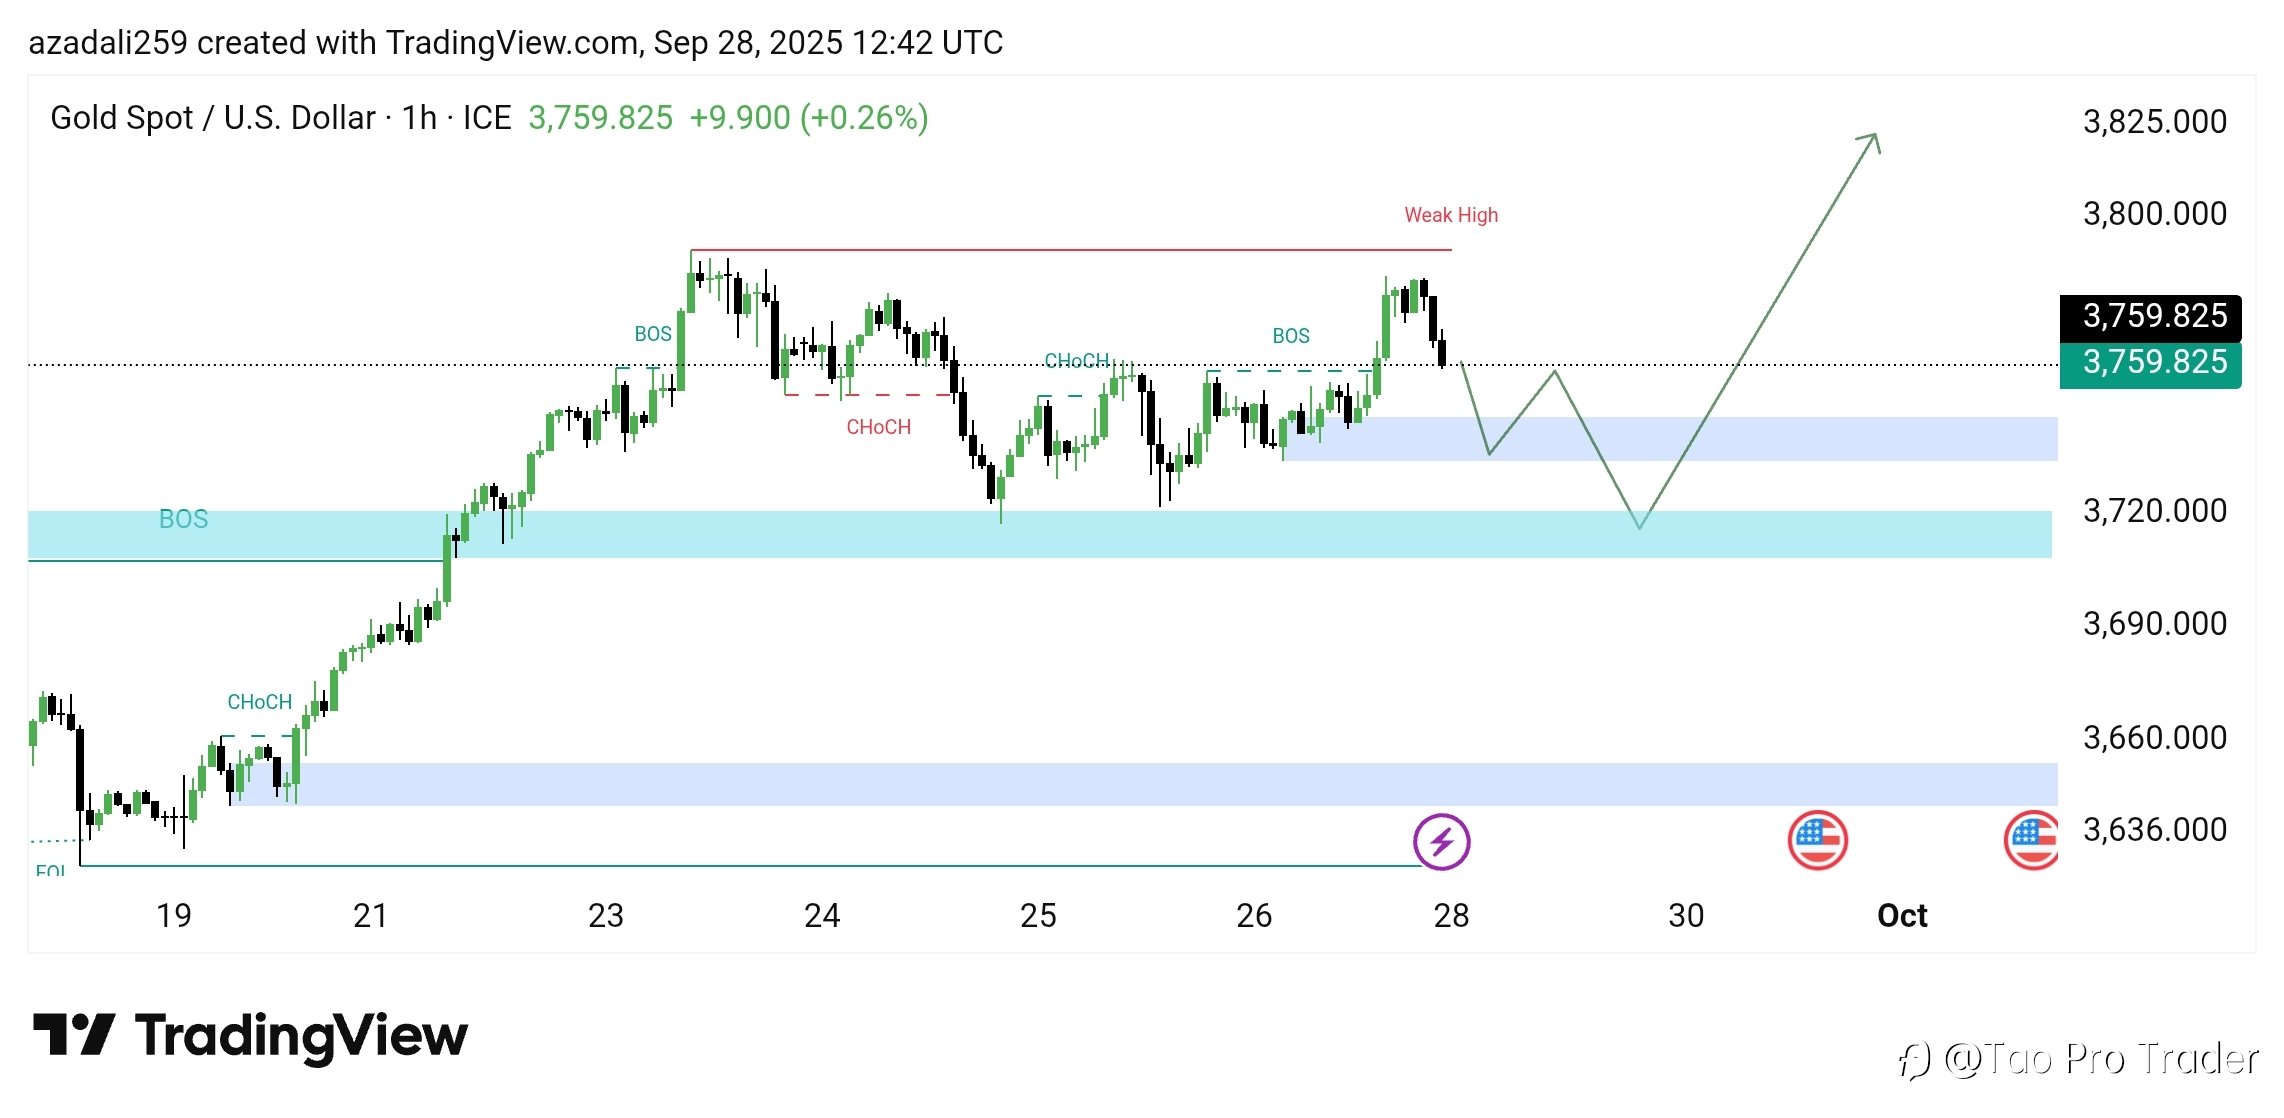Click the TradingView logo at bottom
2284x1118 pixels.
pos(250,1036)
